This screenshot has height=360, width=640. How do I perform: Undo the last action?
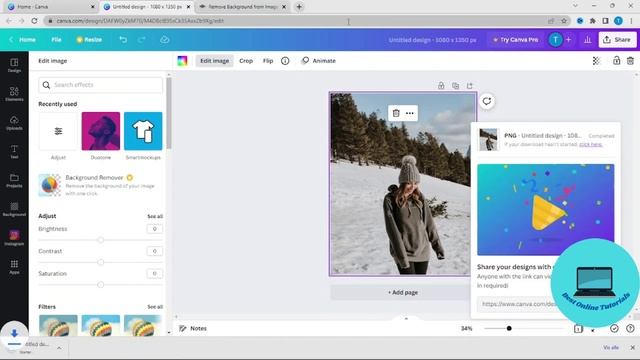coord(123,40)
